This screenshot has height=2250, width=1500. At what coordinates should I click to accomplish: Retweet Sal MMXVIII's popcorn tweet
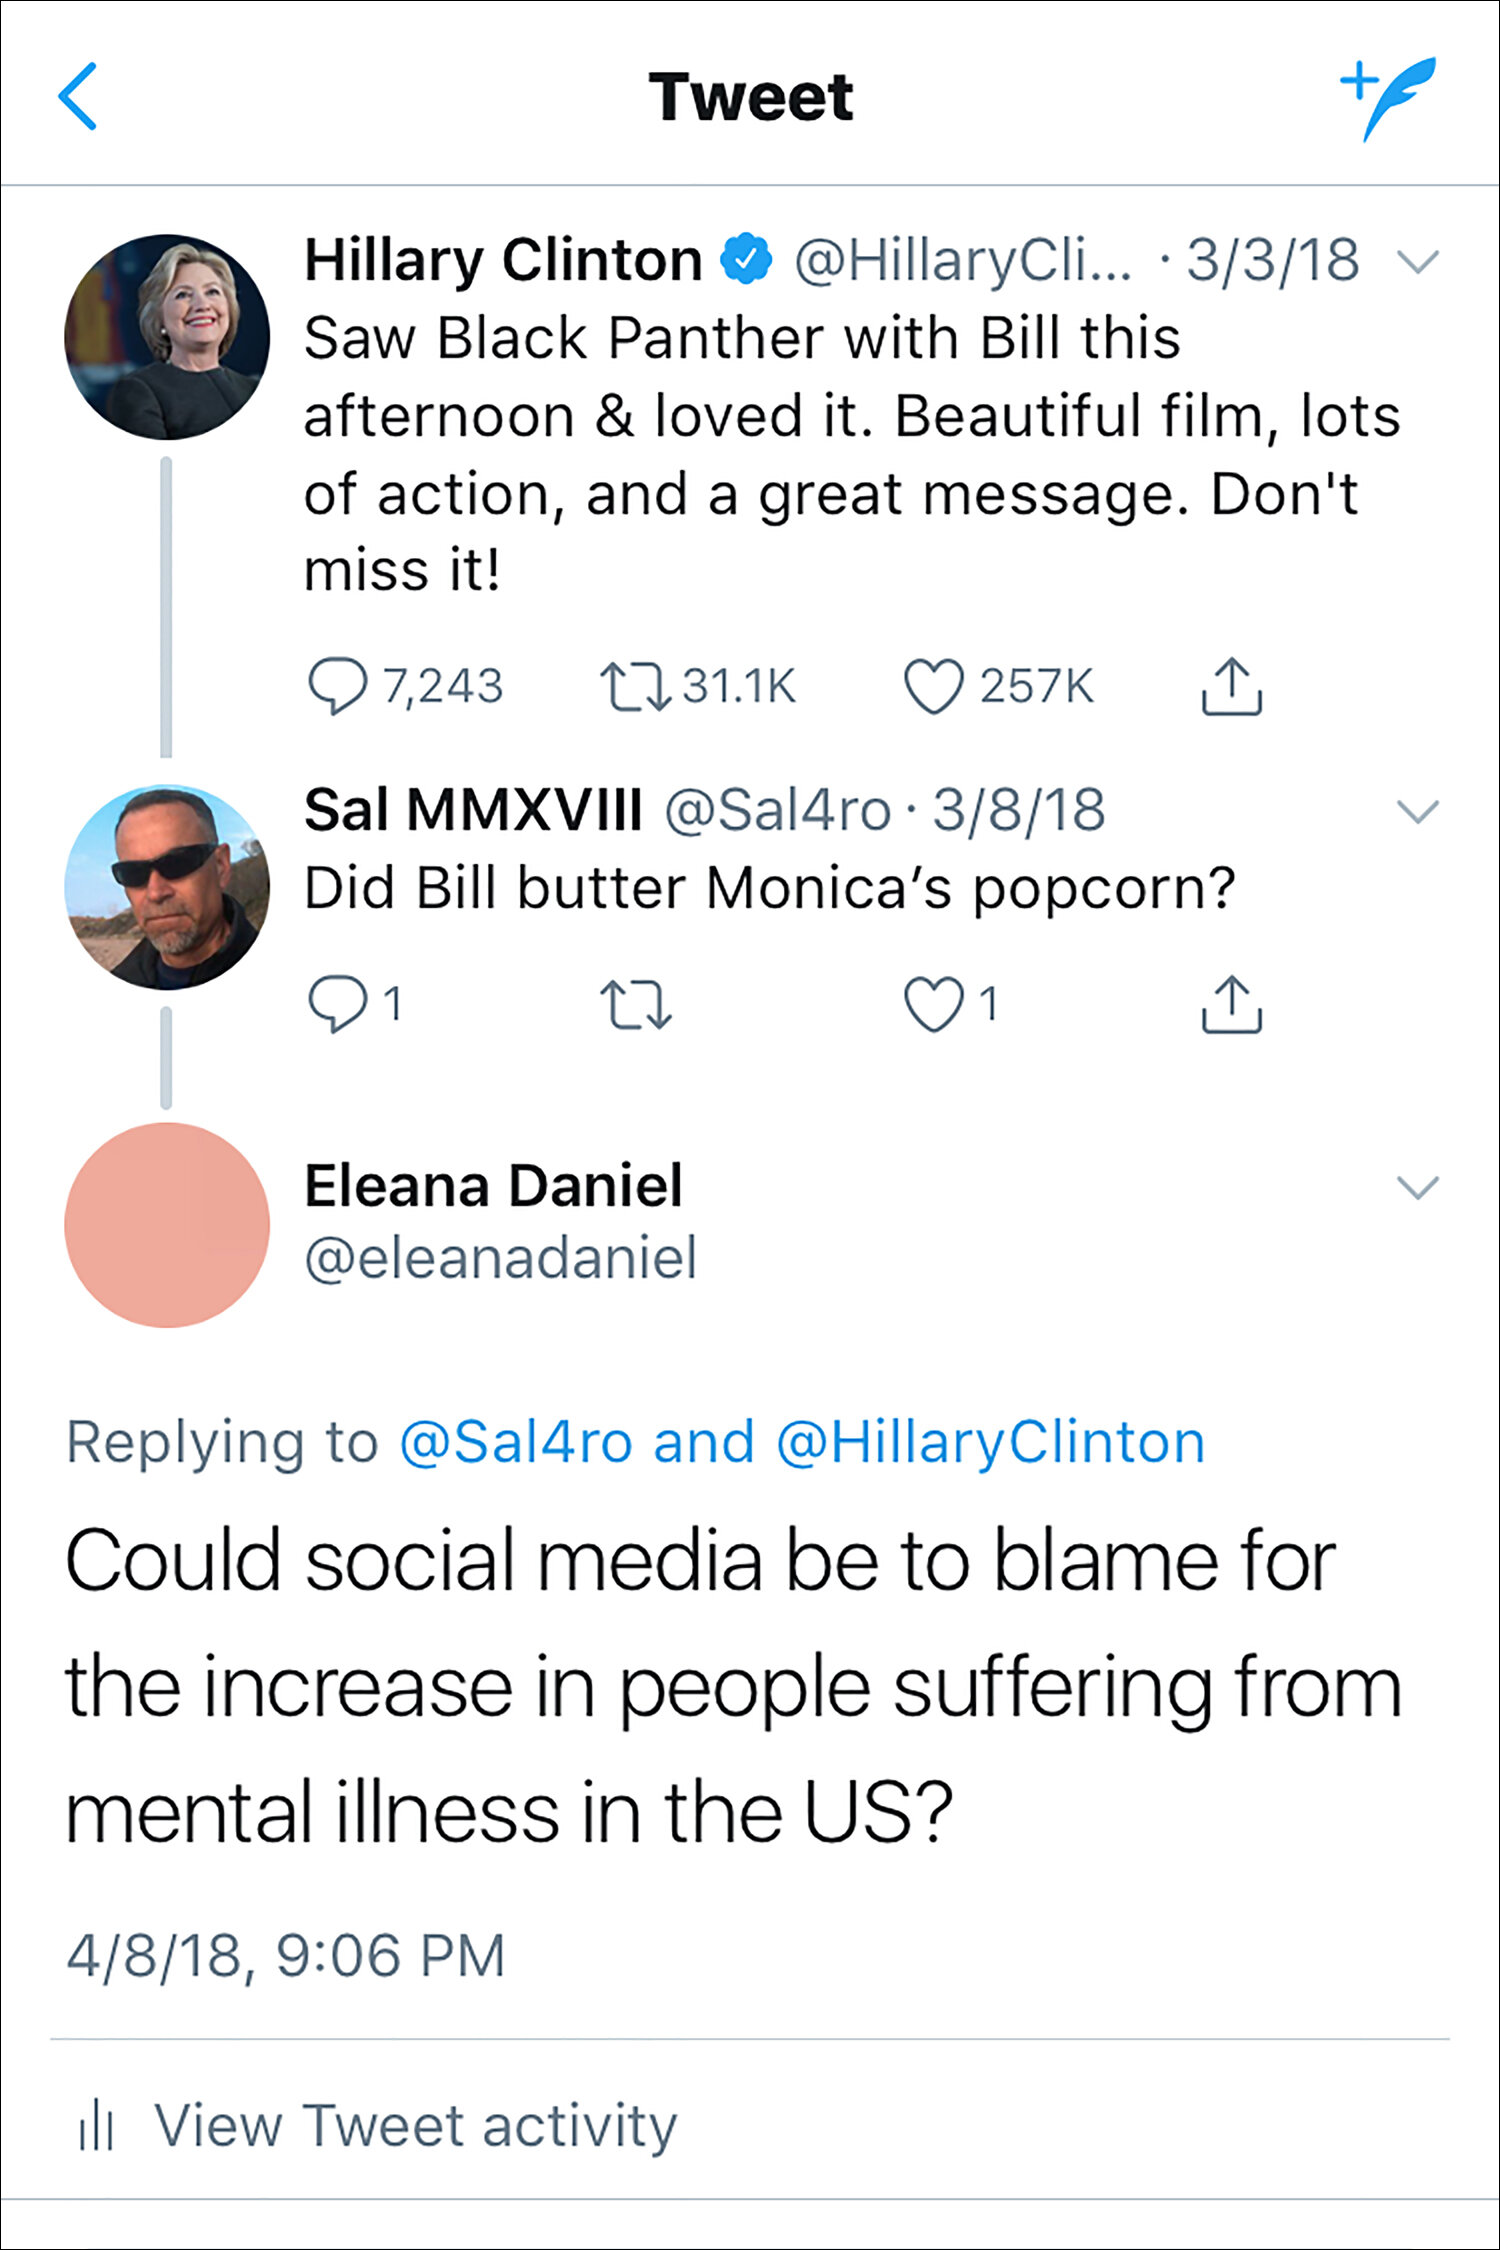[x=635, y=1005]
